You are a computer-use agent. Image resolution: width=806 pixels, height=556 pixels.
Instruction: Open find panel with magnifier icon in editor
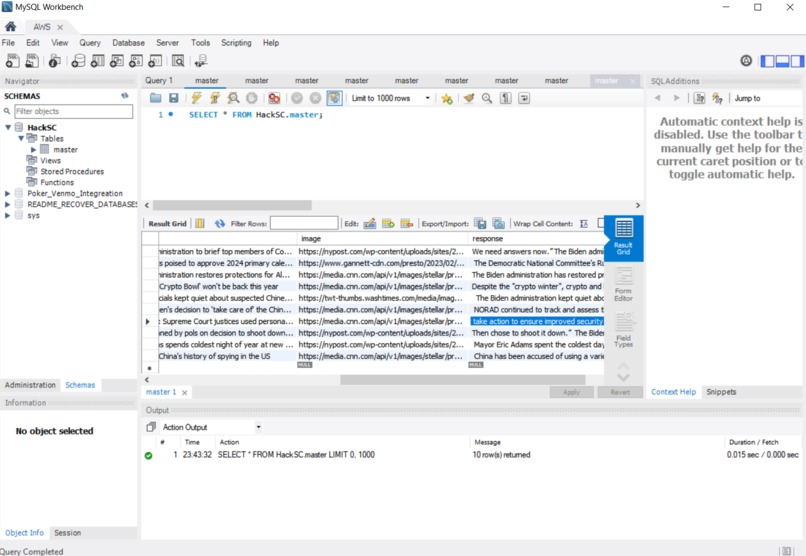487,98
